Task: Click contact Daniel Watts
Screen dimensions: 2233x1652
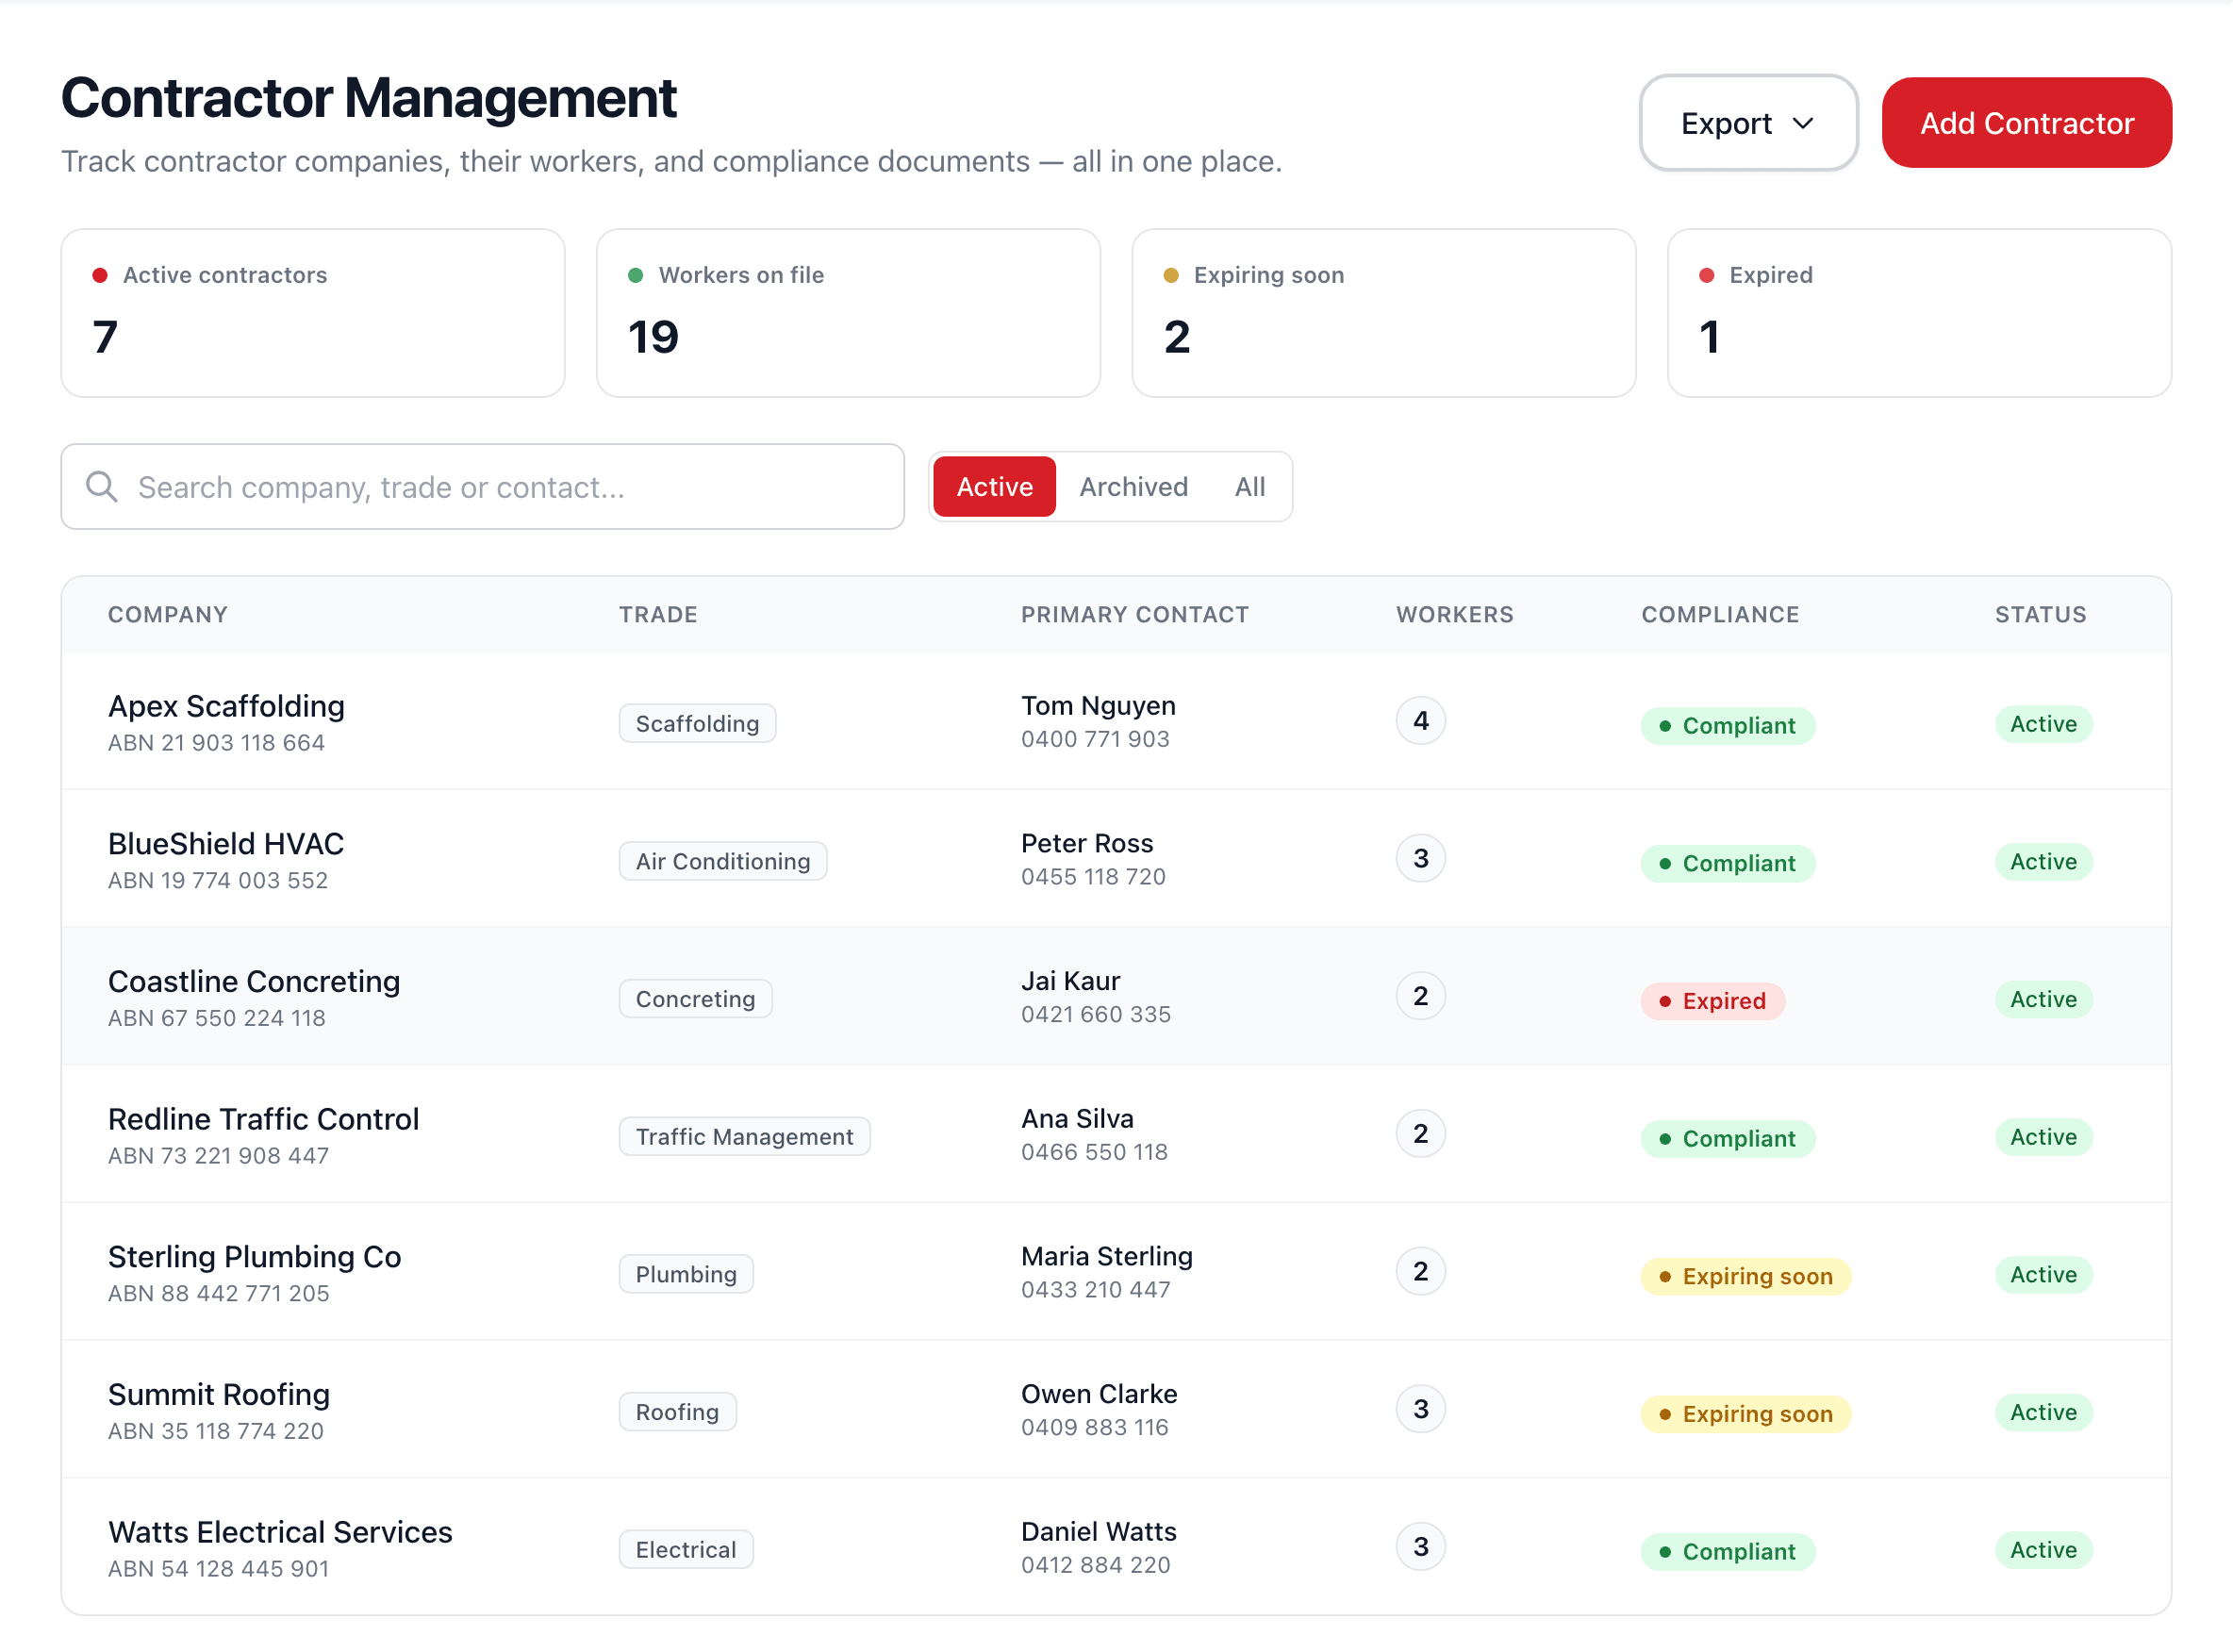Action: (x=1098, y=1531)
